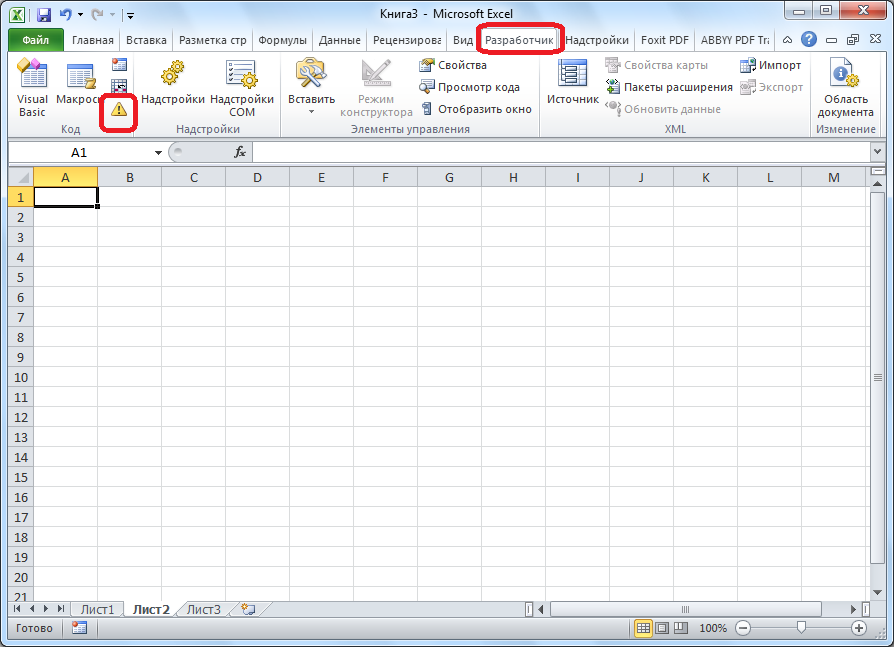Go to first sheet navigation arrow
894x647 pixels.
click(17, 609)
